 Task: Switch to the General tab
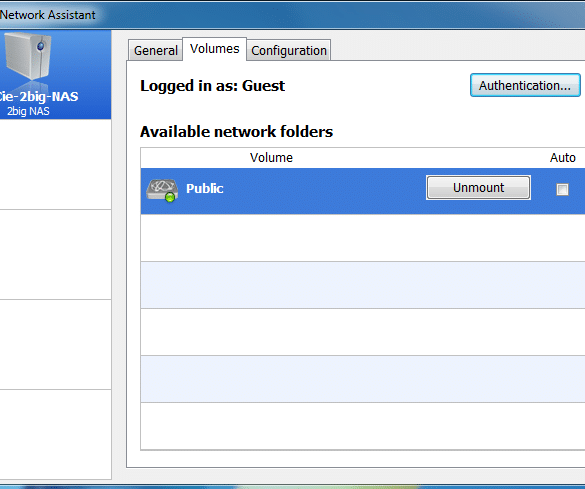[156, 50]
